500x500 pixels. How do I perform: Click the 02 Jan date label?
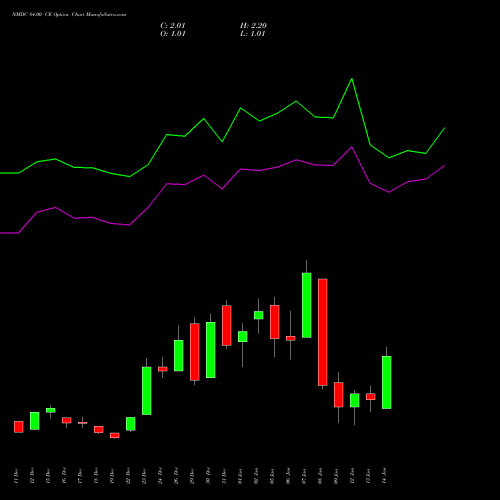pyautogui.click(x=256, y=476)
